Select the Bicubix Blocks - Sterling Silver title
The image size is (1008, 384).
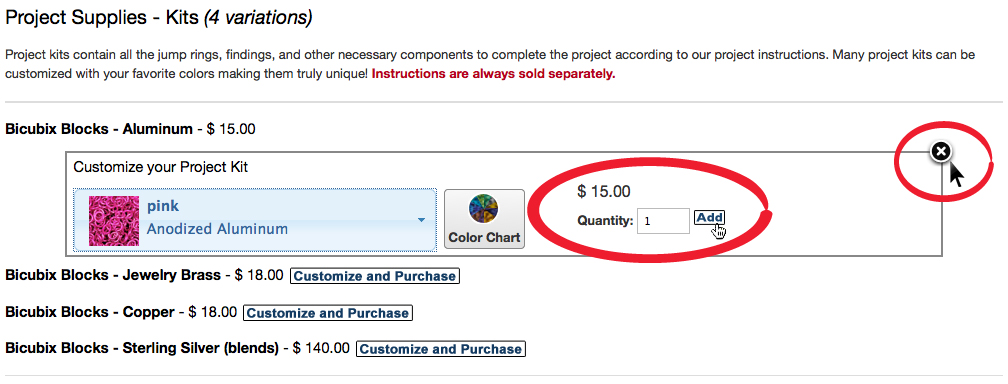click(x=142, y=349)
